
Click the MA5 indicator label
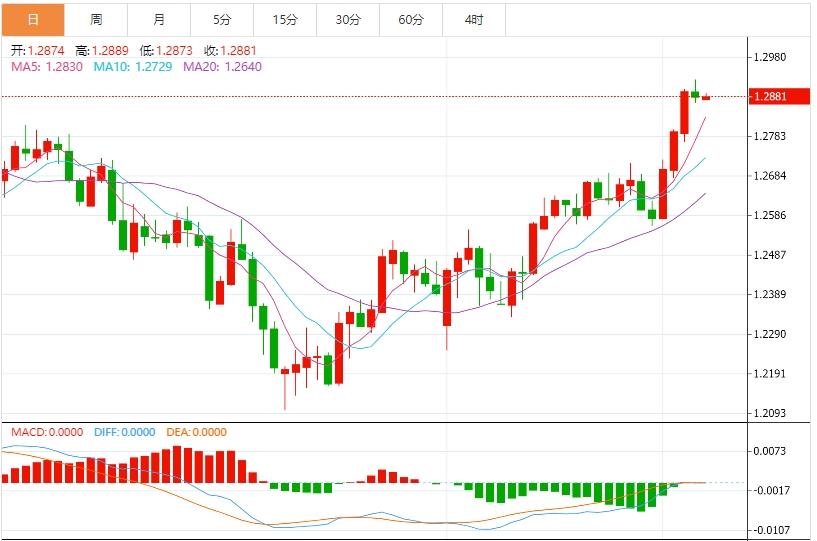click(47, 67)
